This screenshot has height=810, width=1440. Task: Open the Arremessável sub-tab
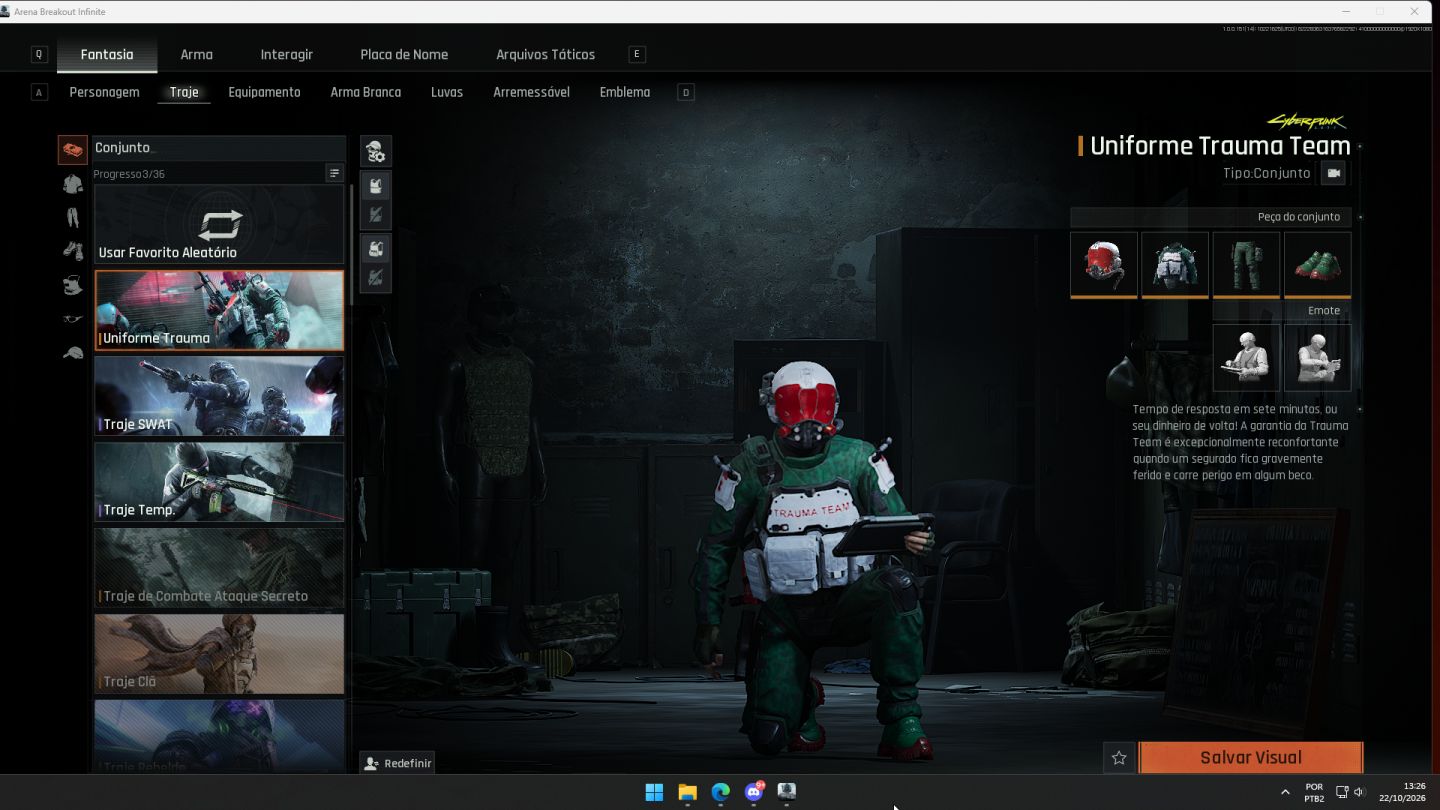point(531,92)
